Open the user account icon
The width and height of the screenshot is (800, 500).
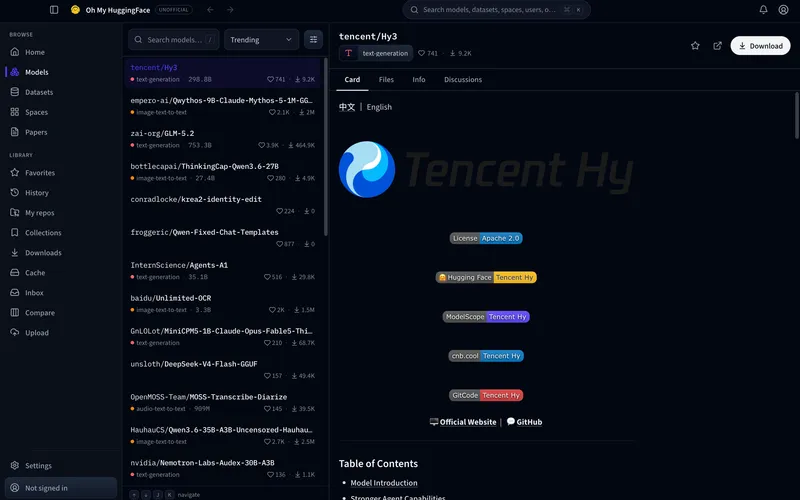pos(783,10)
